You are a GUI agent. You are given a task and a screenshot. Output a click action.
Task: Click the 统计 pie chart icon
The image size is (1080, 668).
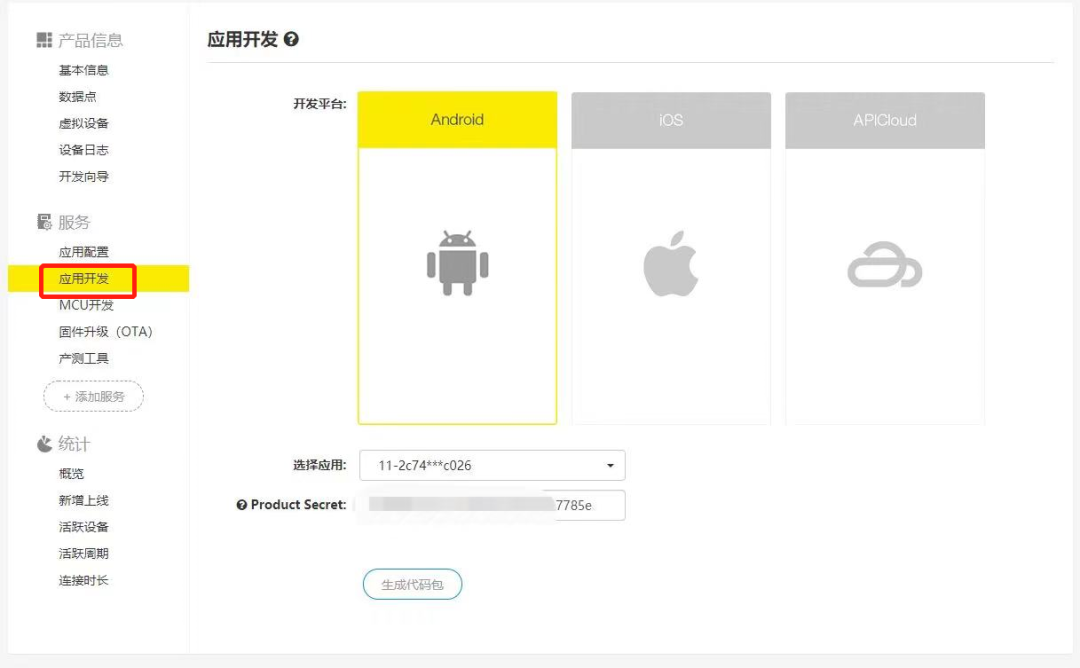[x=44, y=444]
